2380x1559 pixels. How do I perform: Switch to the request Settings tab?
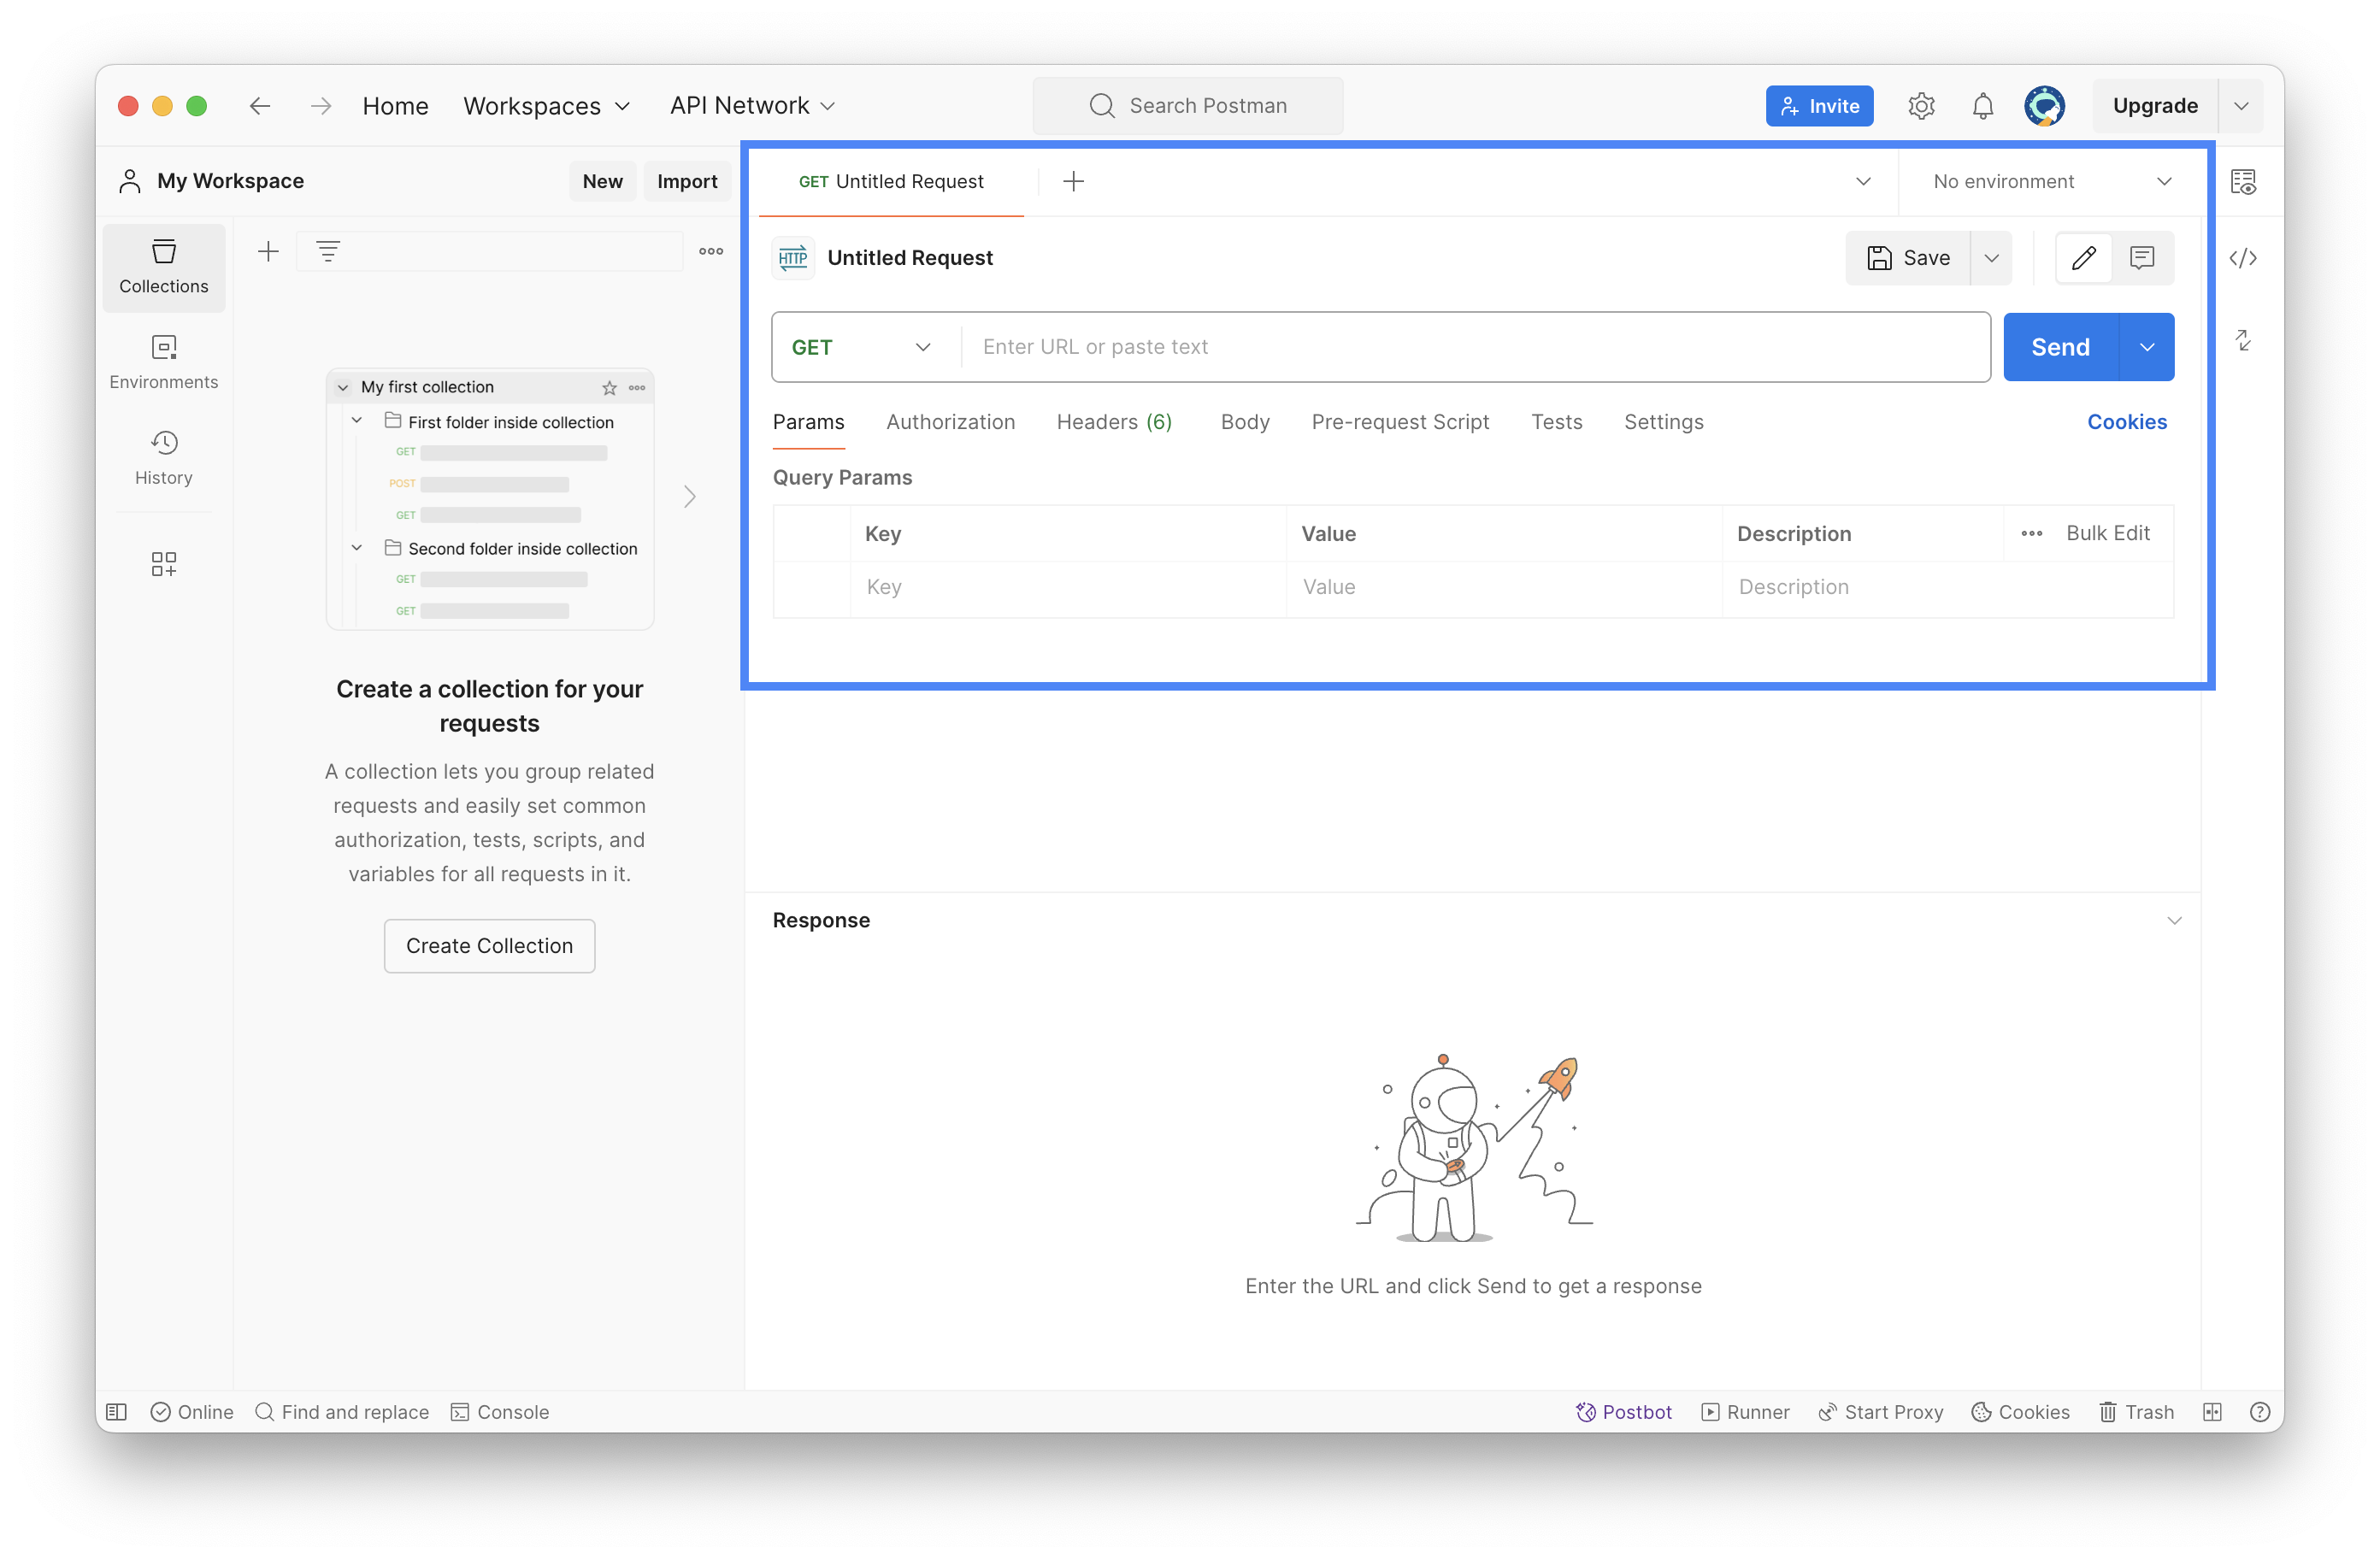(x=1663, y=422)
